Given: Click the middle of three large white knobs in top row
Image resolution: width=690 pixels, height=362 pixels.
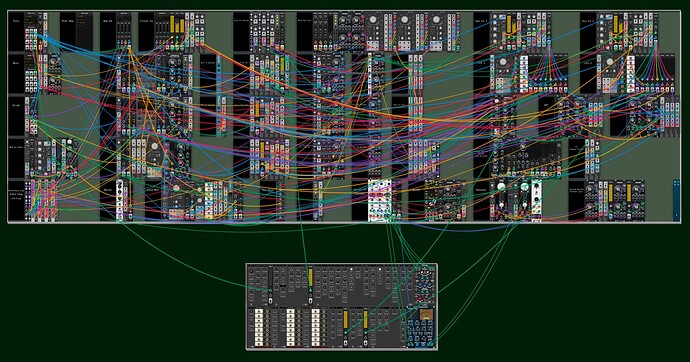Looking at the screenshot, I should (x=404, y=20).
